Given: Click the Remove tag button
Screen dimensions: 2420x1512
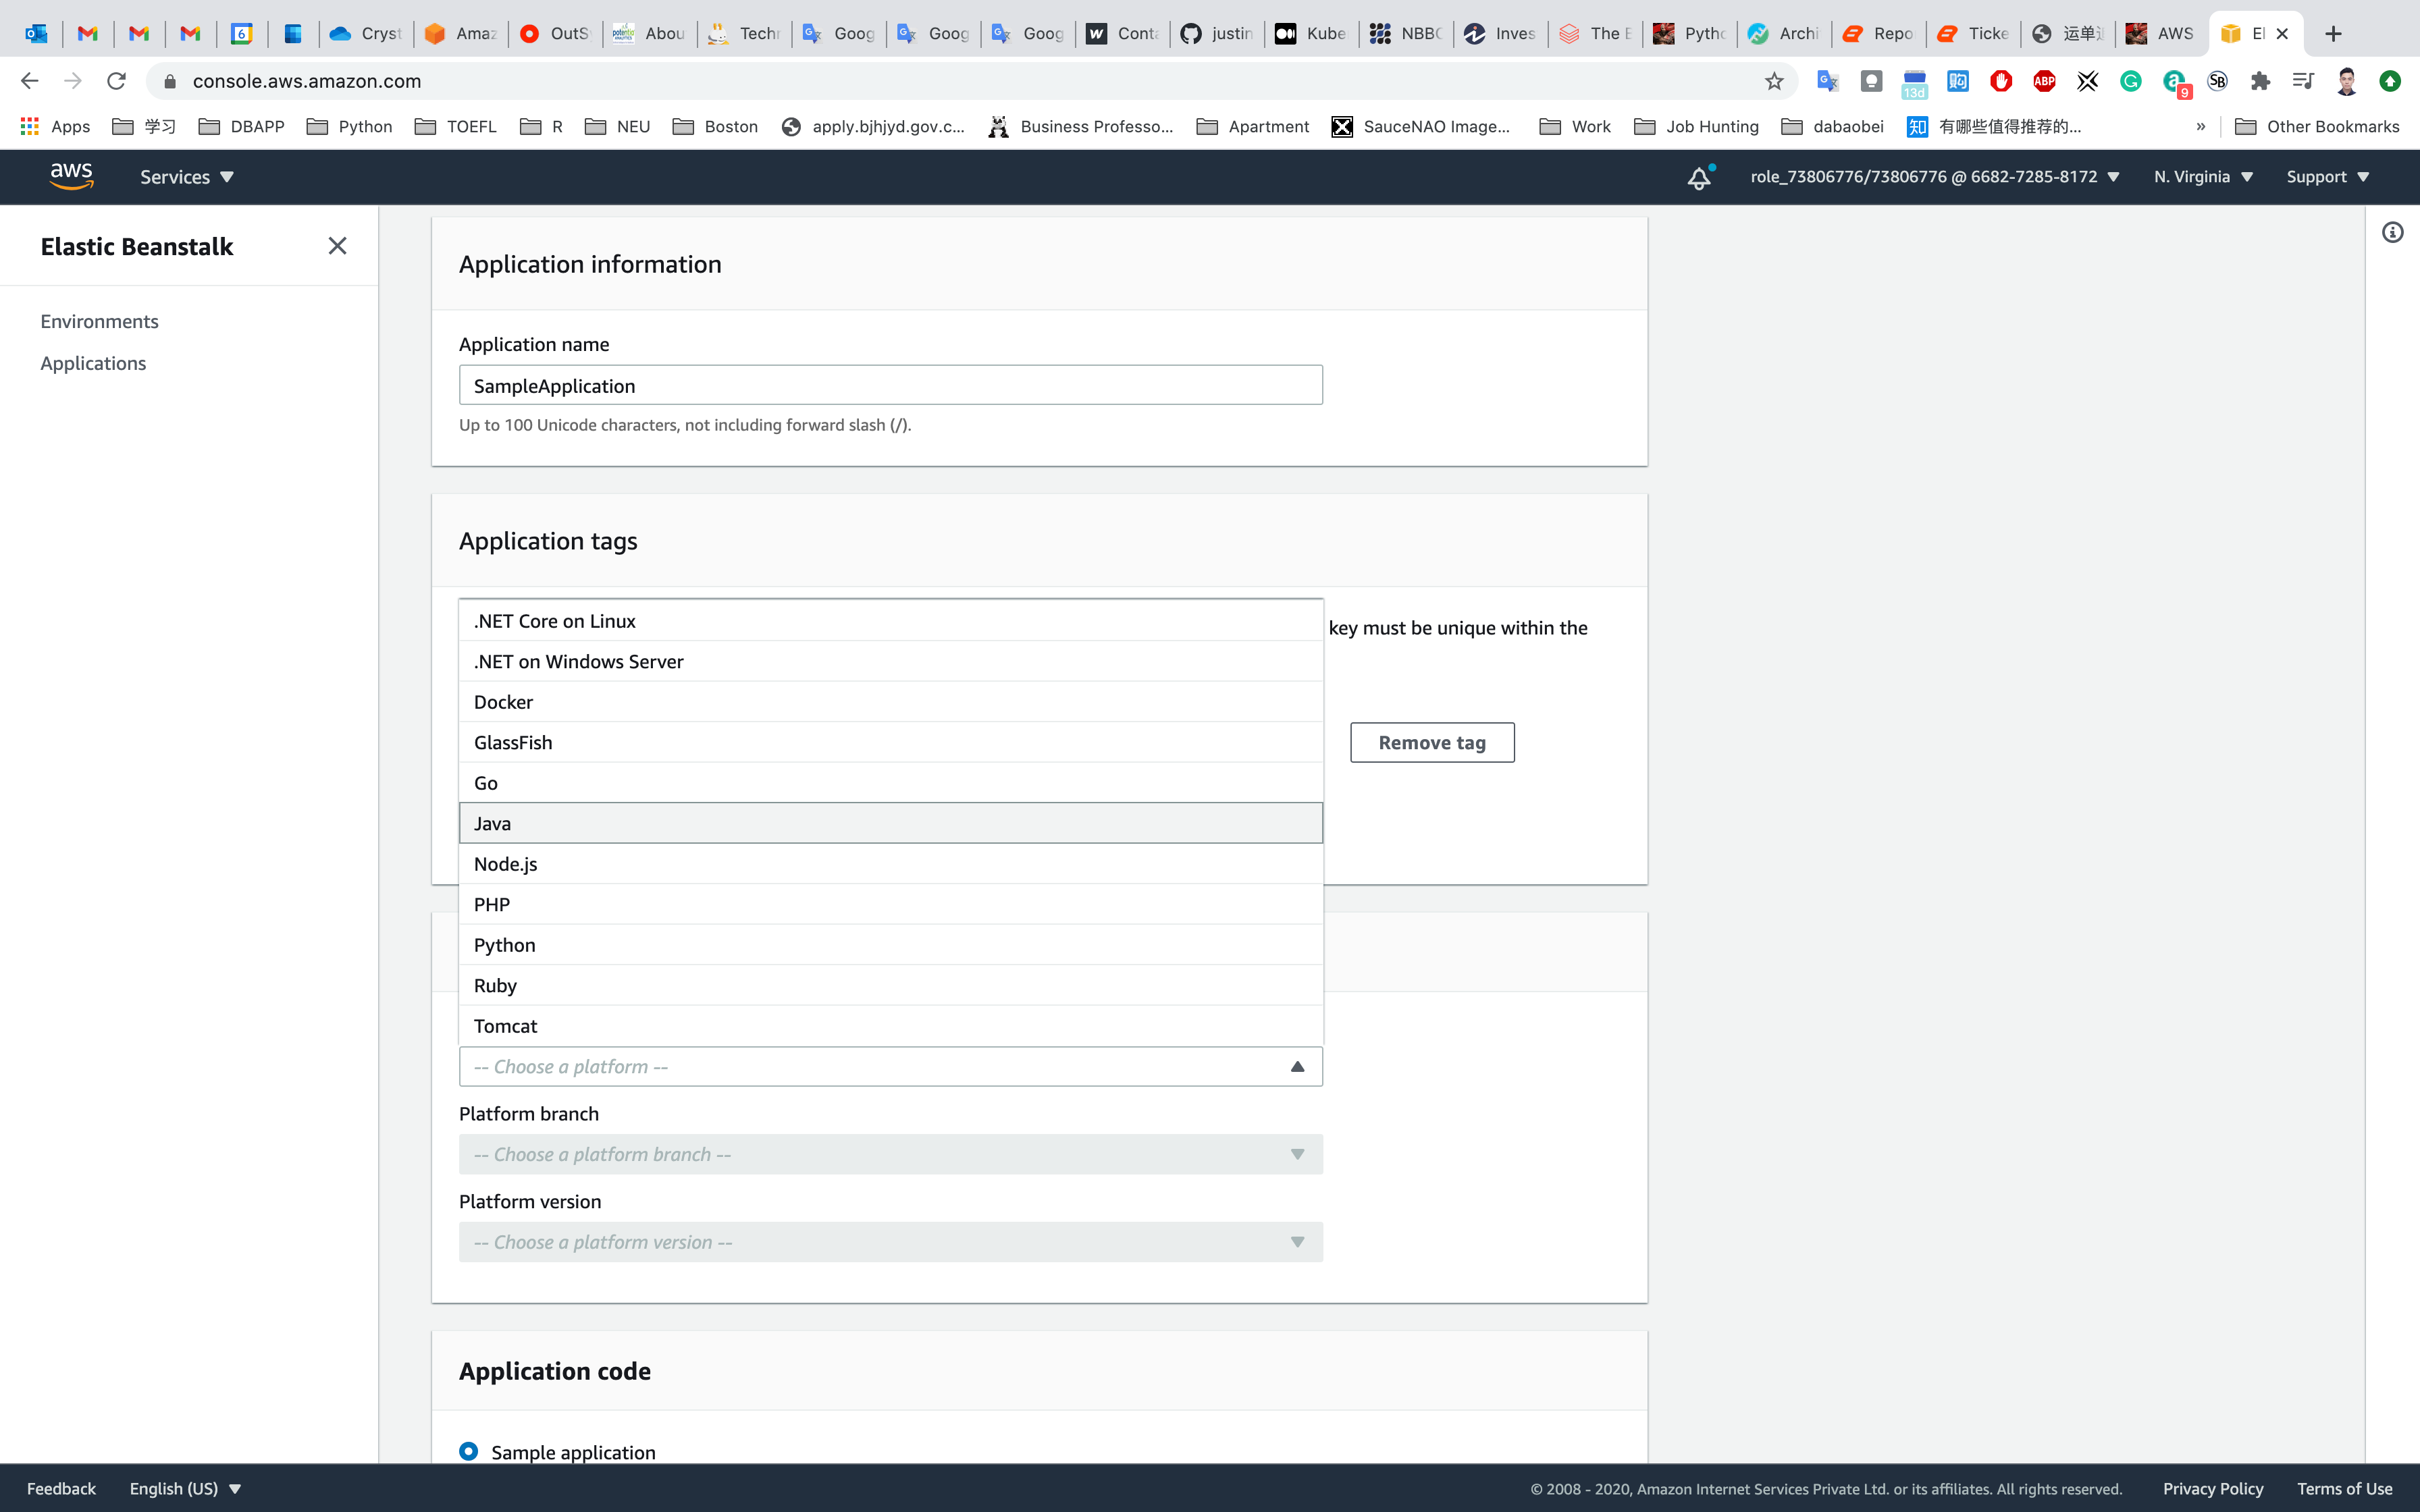Looking at the screenshot, I should (1431, 743).
